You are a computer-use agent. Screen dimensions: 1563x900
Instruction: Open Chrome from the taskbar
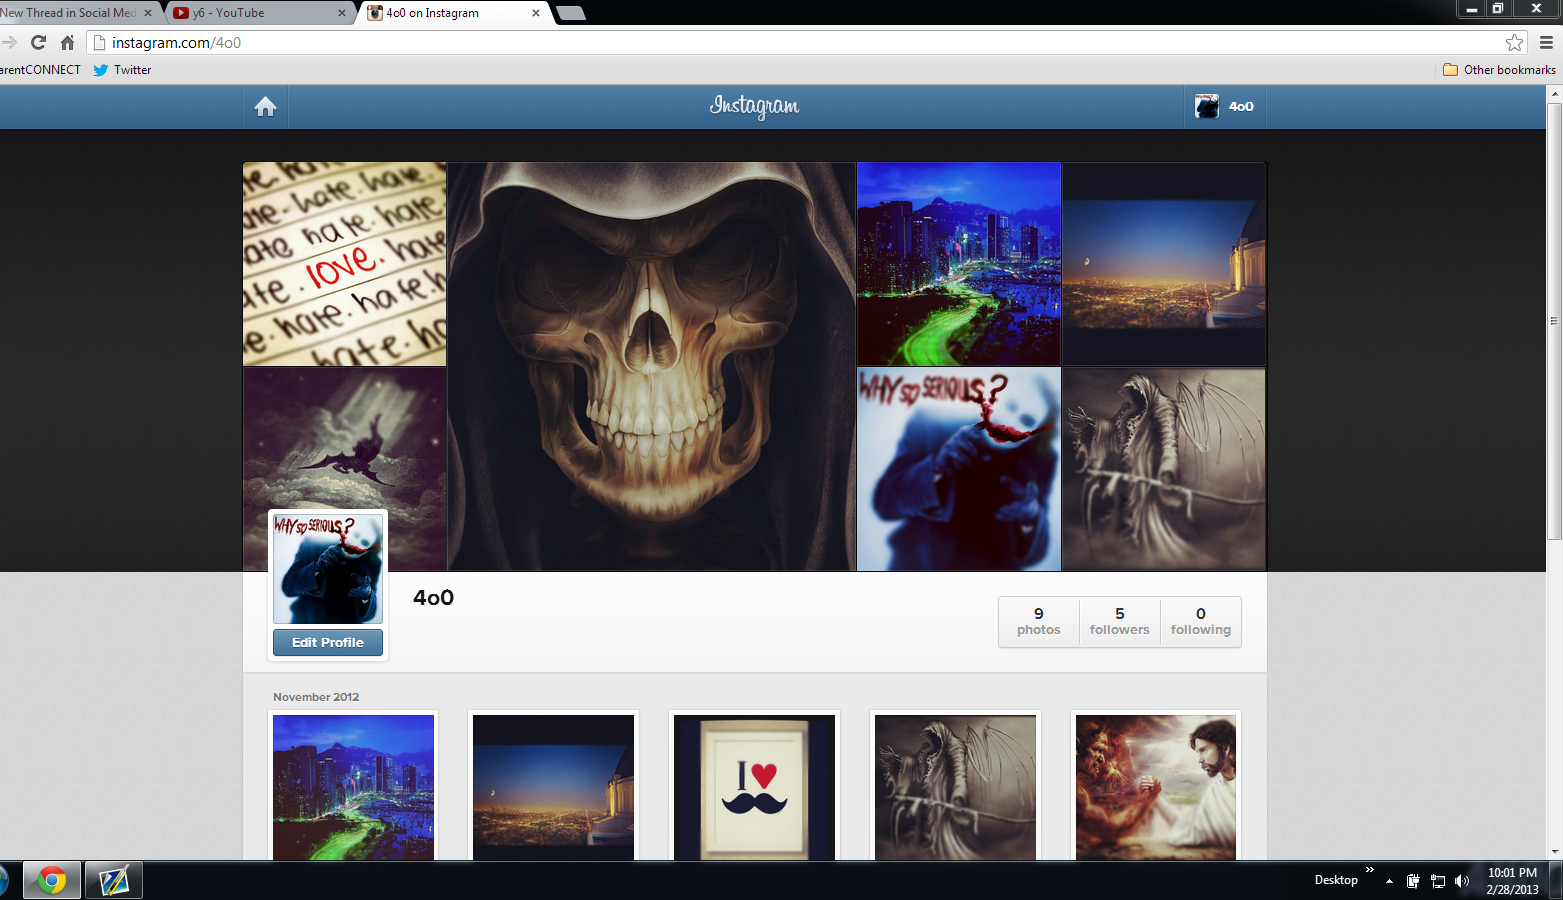click(x=52, y=880)
